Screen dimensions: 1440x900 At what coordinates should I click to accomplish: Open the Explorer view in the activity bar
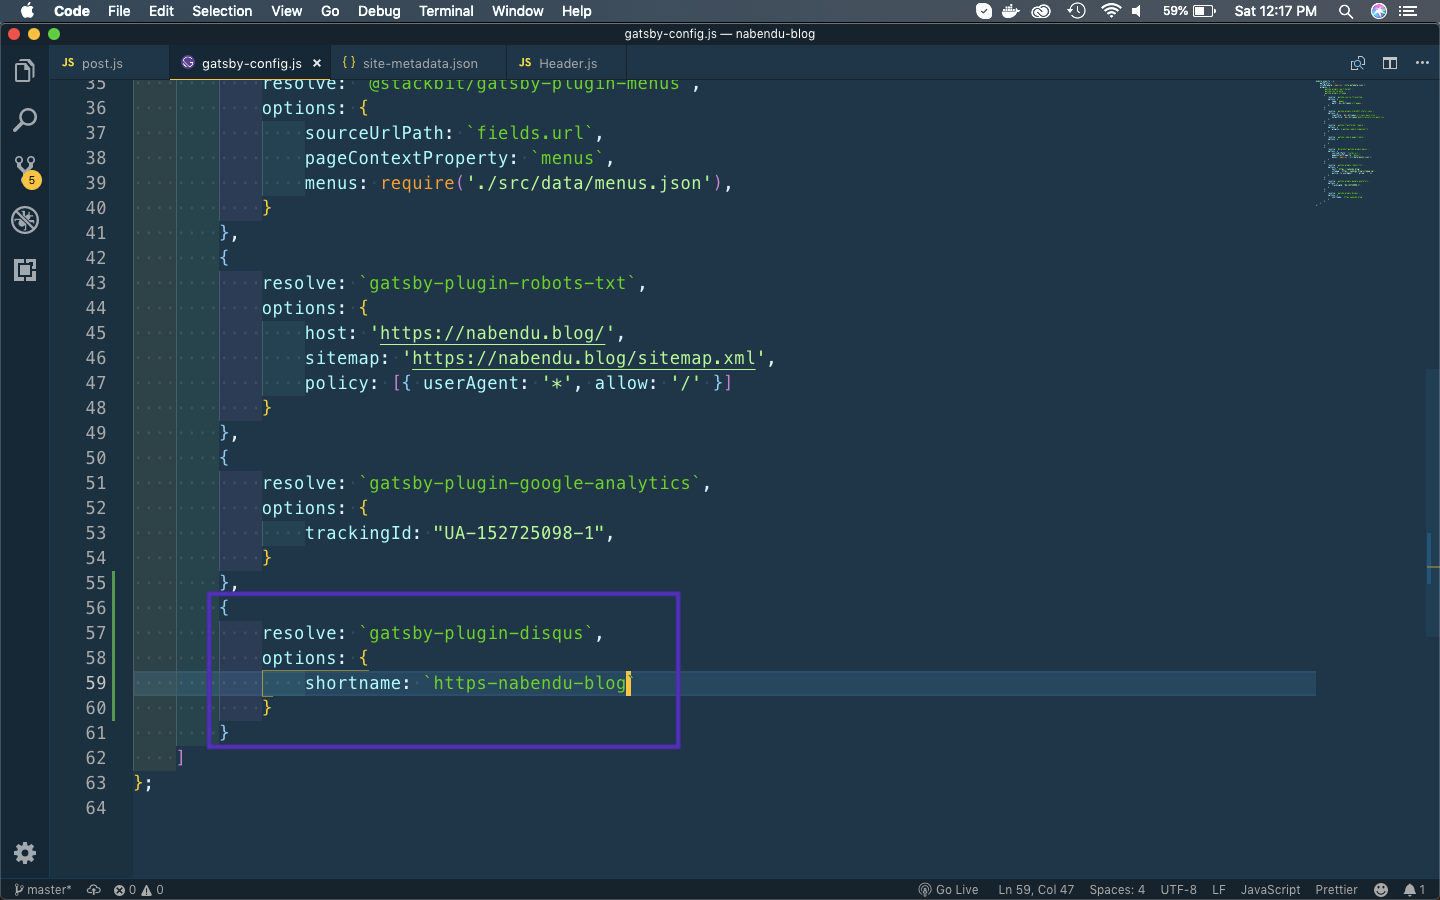coord(25,71)
